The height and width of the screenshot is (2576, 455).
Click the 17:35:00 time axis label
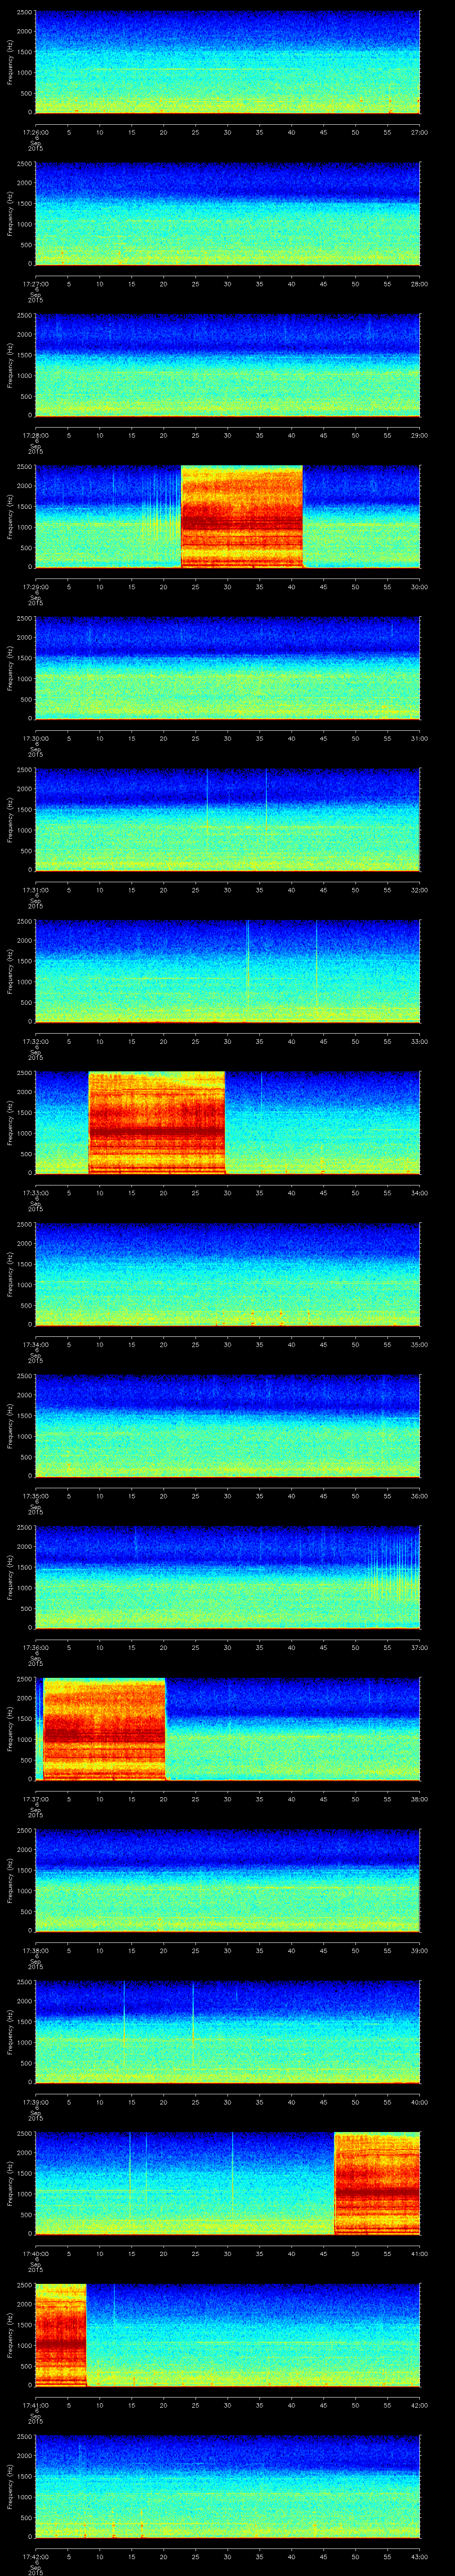[35, 1496]
